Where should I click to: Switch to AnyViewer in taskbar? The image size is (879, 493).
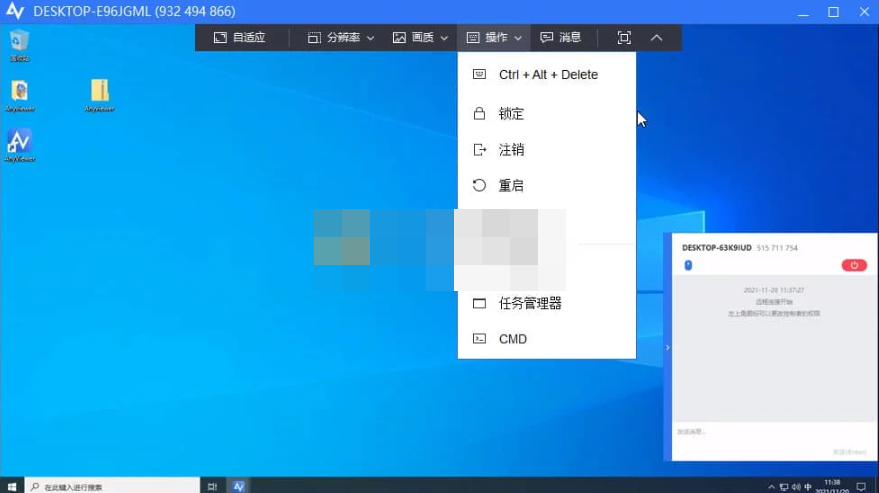239,486
